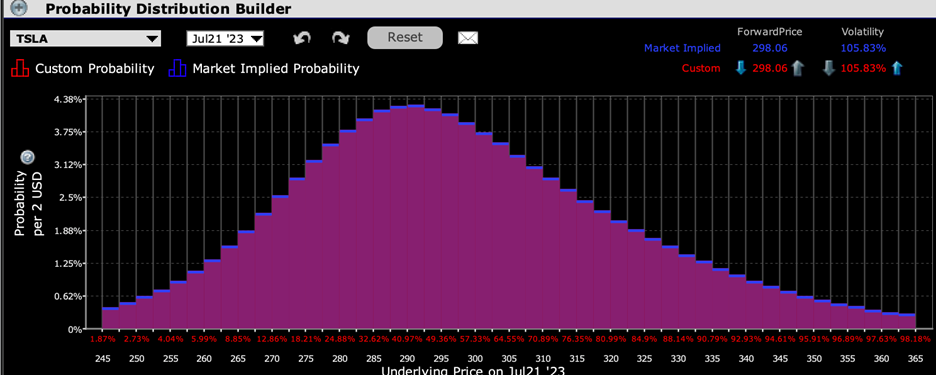936x375 pixels.
Task: Click the Market Implied volatility value
Action: coord(863,48)
